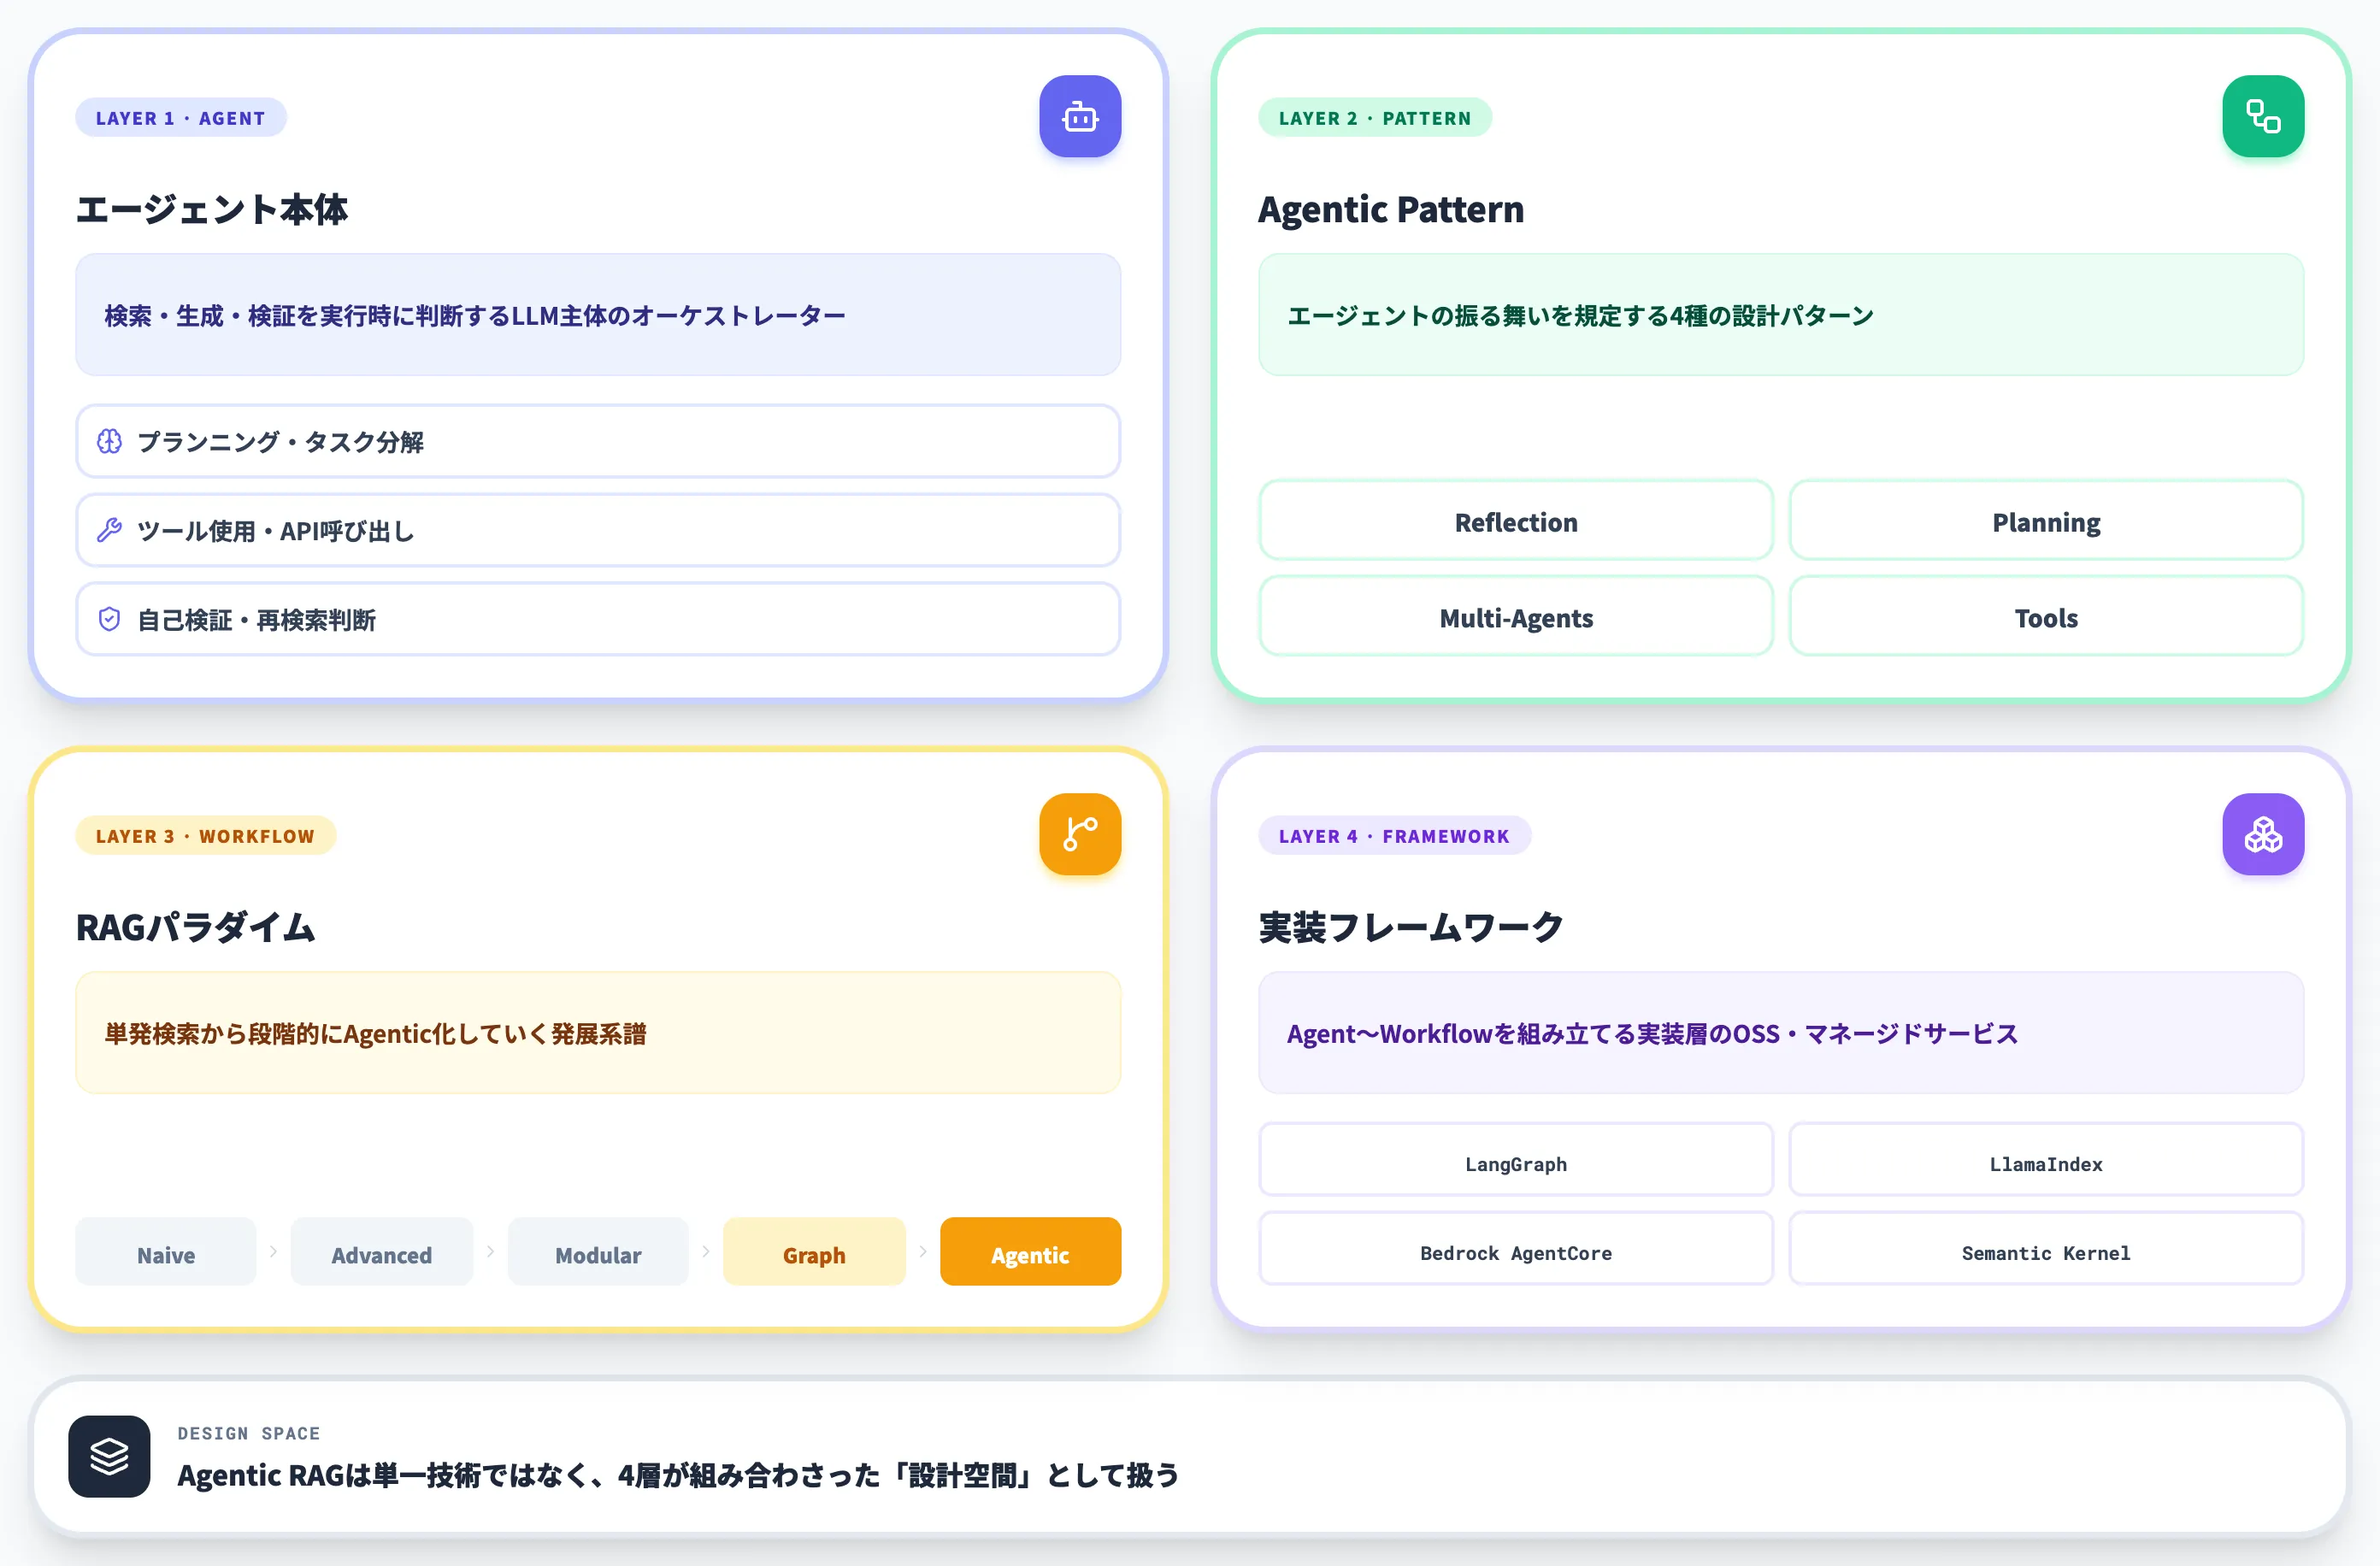Click the wrench icon beside ツール使用

click(x=109, y=530)
